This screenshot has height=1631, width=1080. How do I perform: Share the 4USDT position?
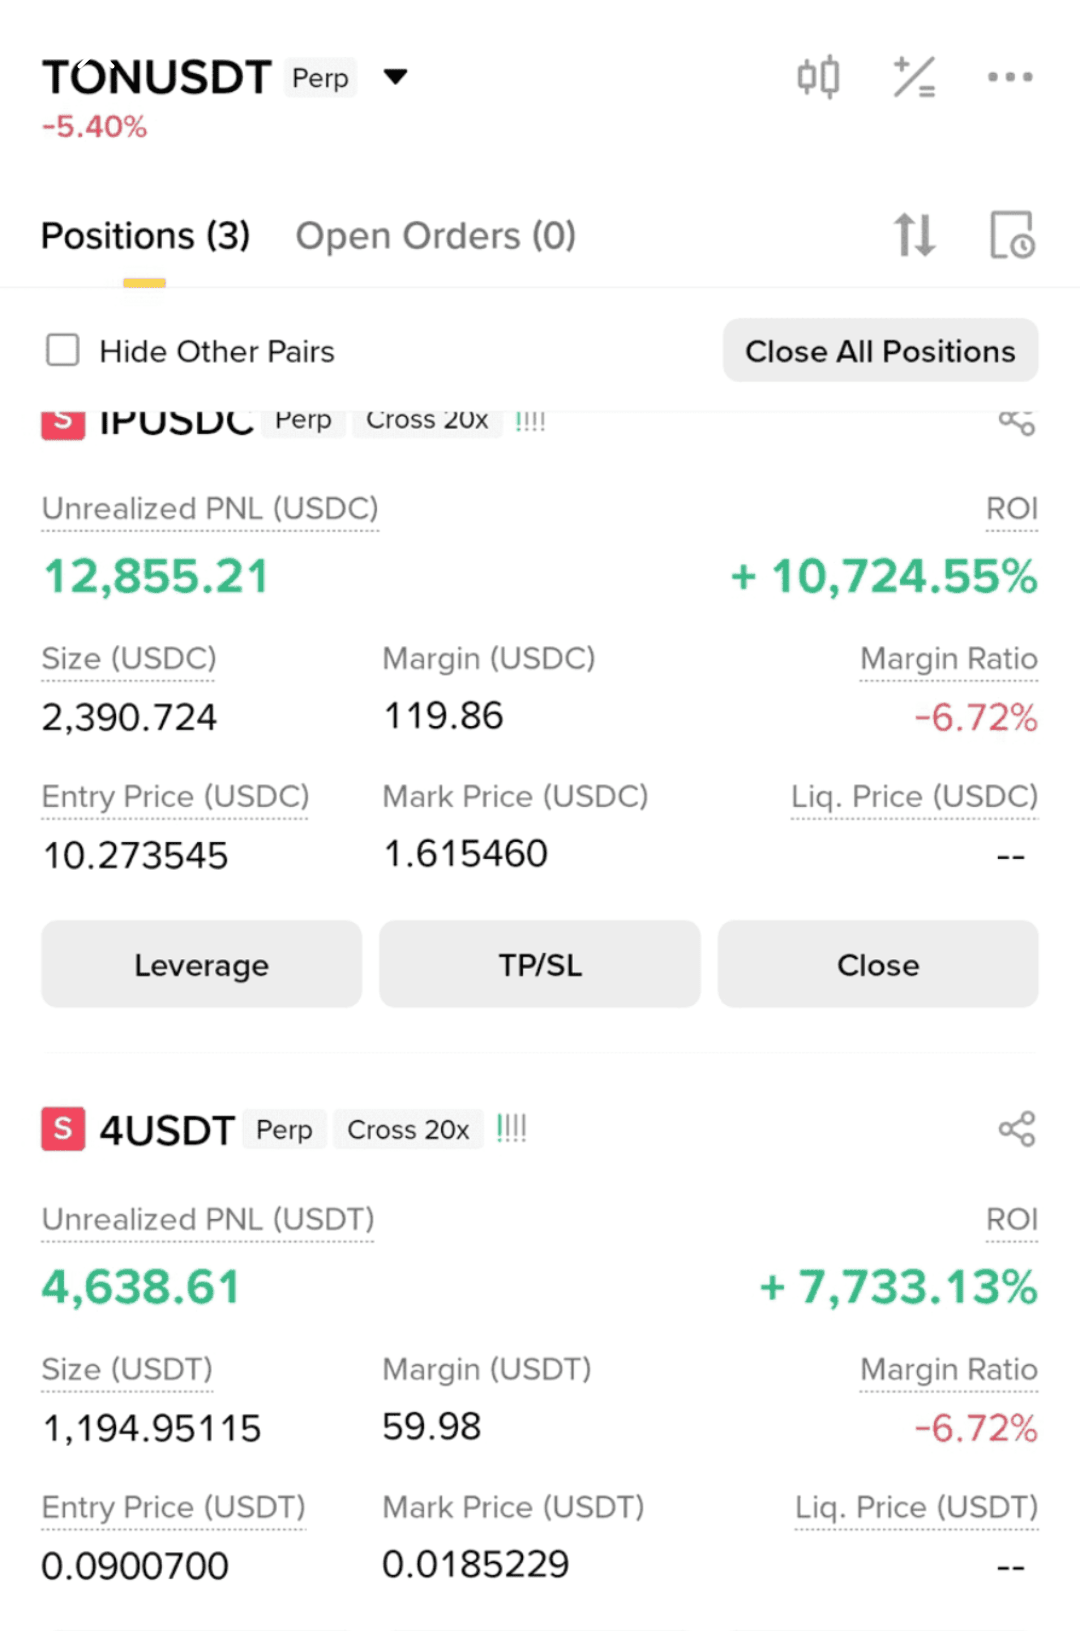tap(1017, 1129)
